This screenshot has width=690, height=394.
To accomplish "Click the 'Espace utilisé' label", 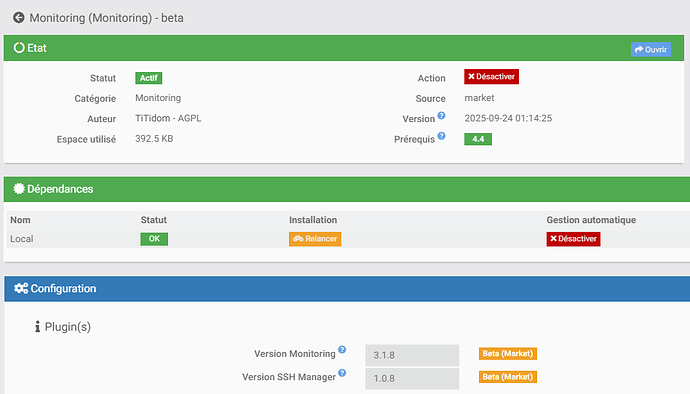I will coord(86,140).
